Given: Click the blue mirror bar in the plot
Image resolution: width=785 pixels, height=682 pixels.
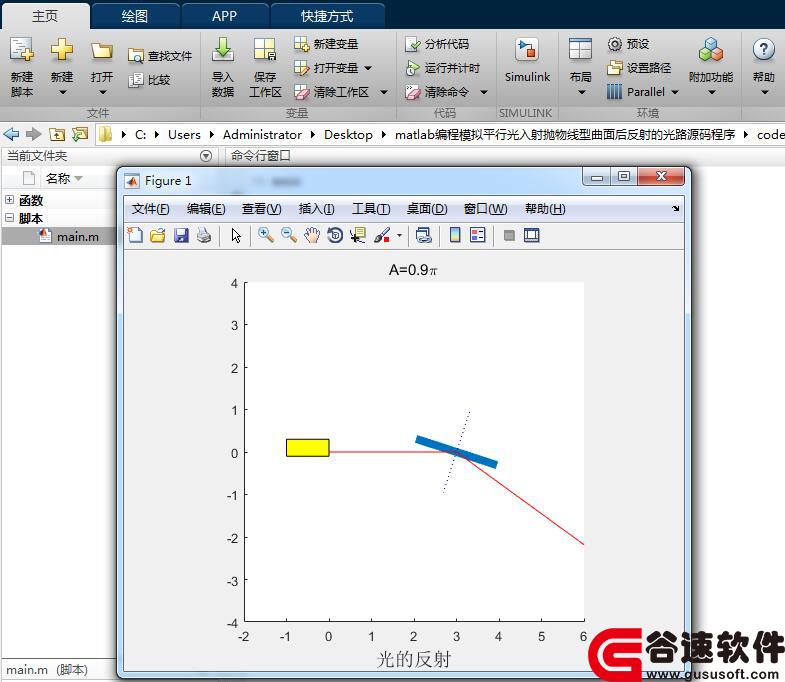Looking at the screenshot, I should (456, 452).
